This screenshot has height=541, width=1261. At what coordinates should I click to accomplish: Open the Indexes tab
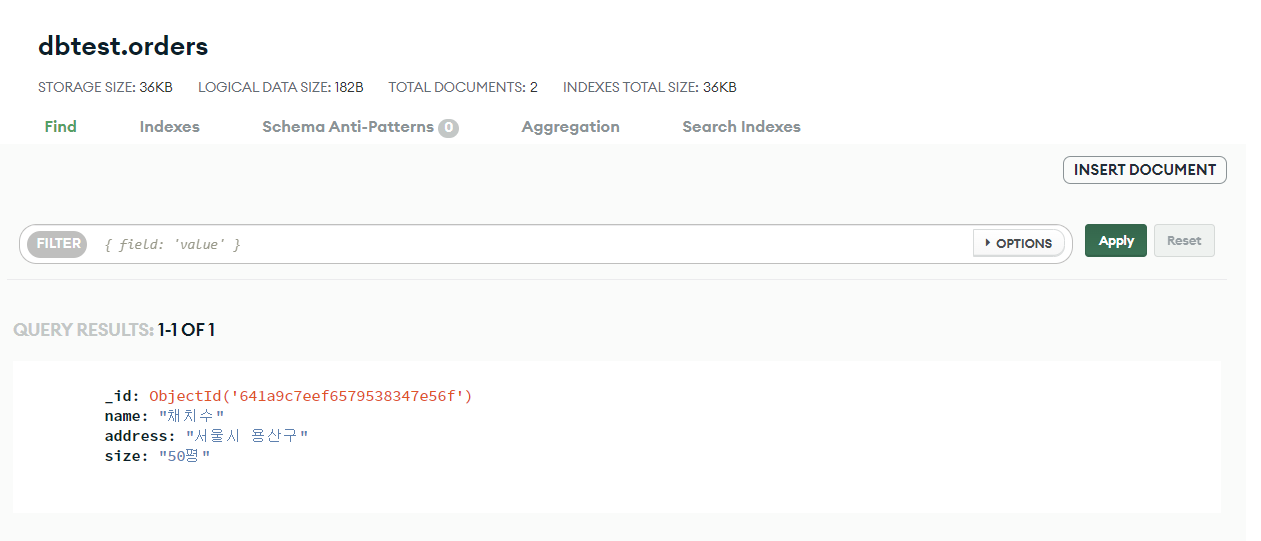(x=169, y=127)
